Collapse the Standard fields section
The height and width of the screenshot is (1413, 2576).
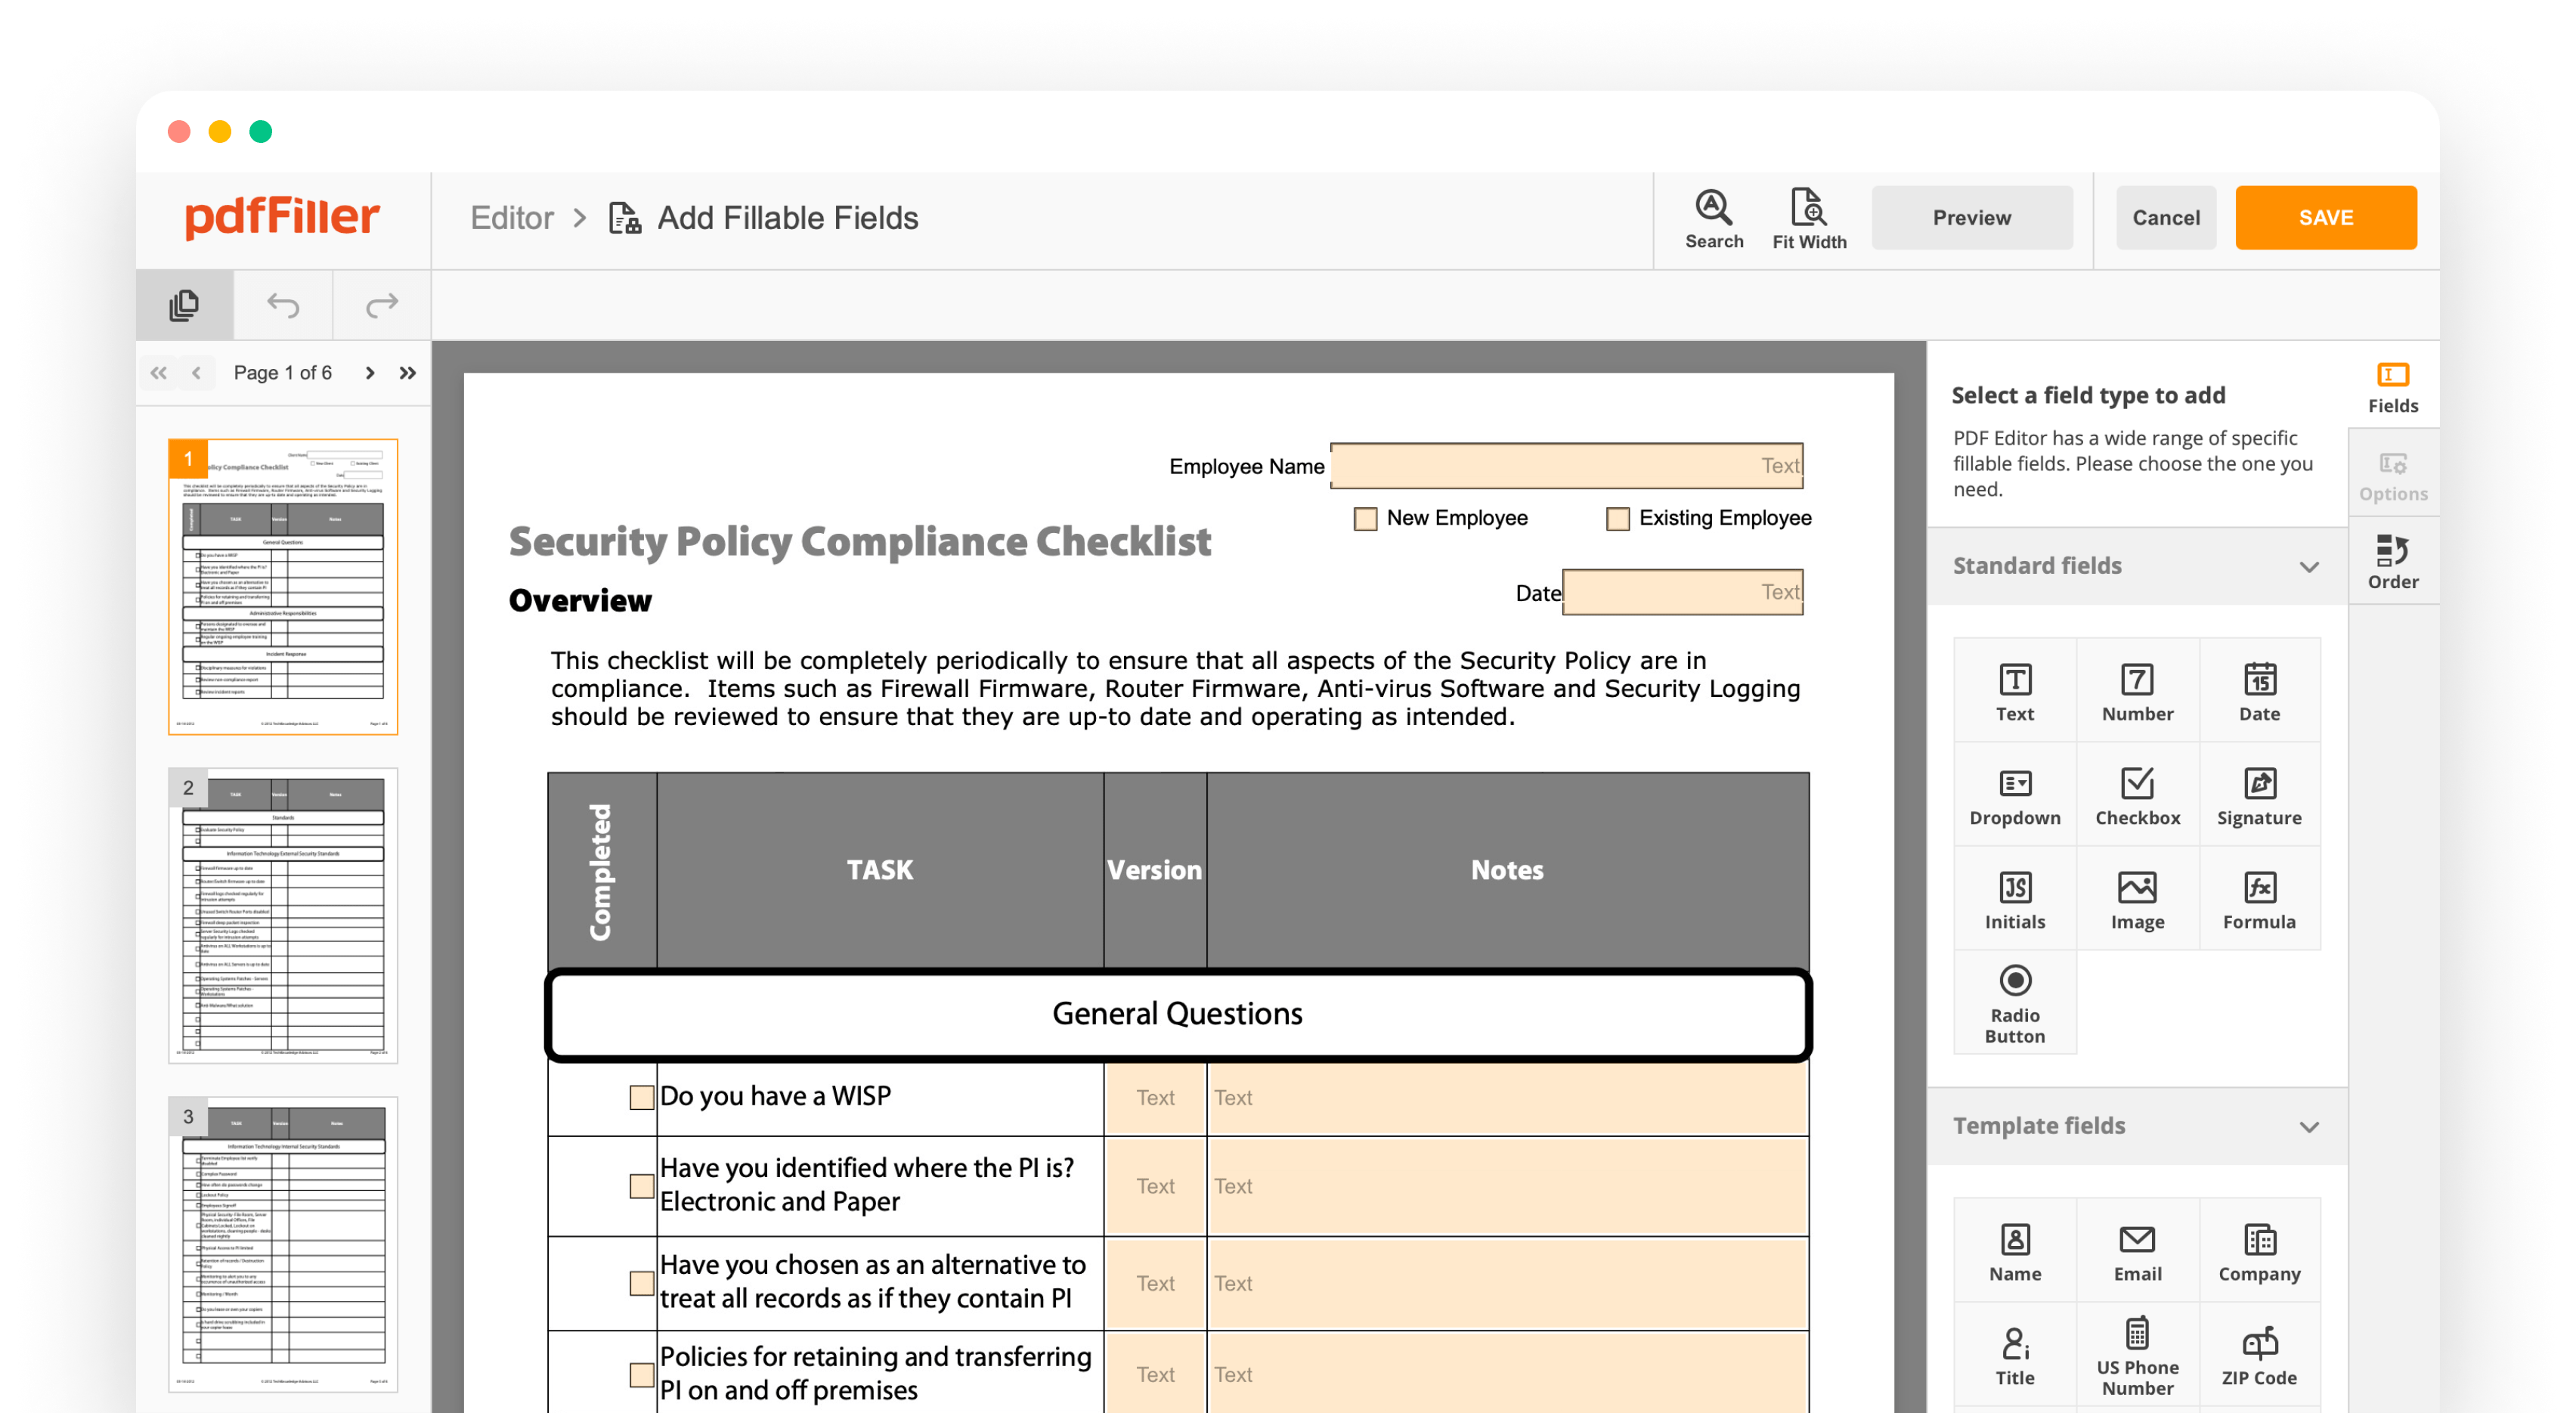point(2310,566)
